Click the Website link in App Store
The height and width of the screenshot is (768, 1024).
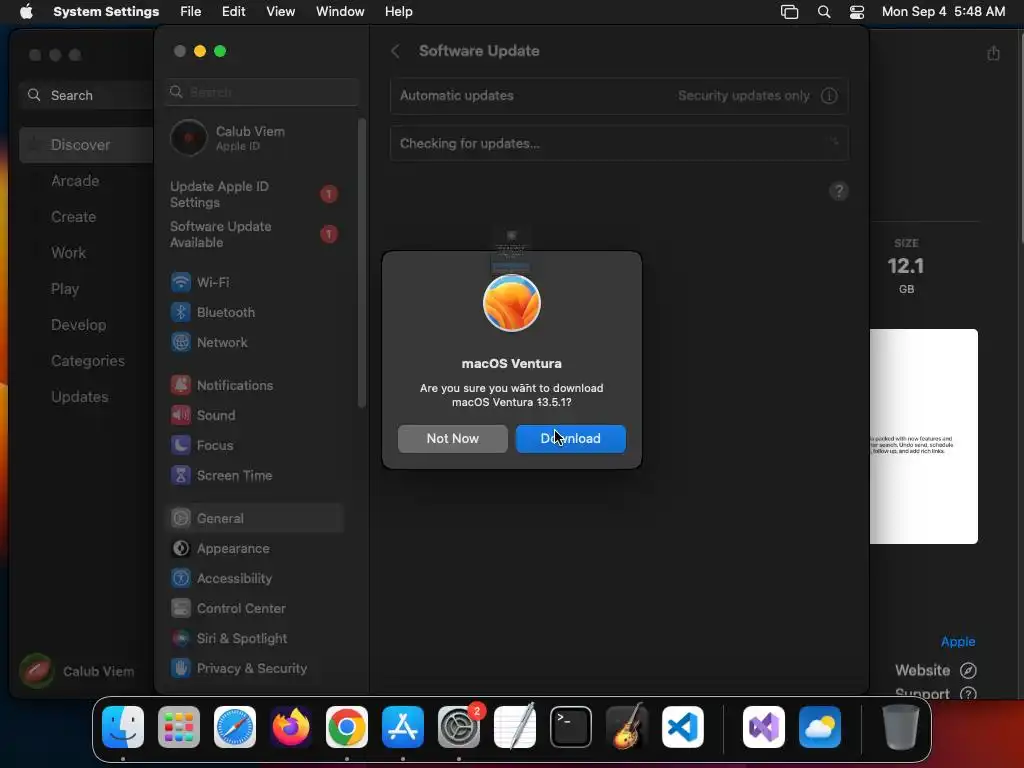(x=936, y=671)
